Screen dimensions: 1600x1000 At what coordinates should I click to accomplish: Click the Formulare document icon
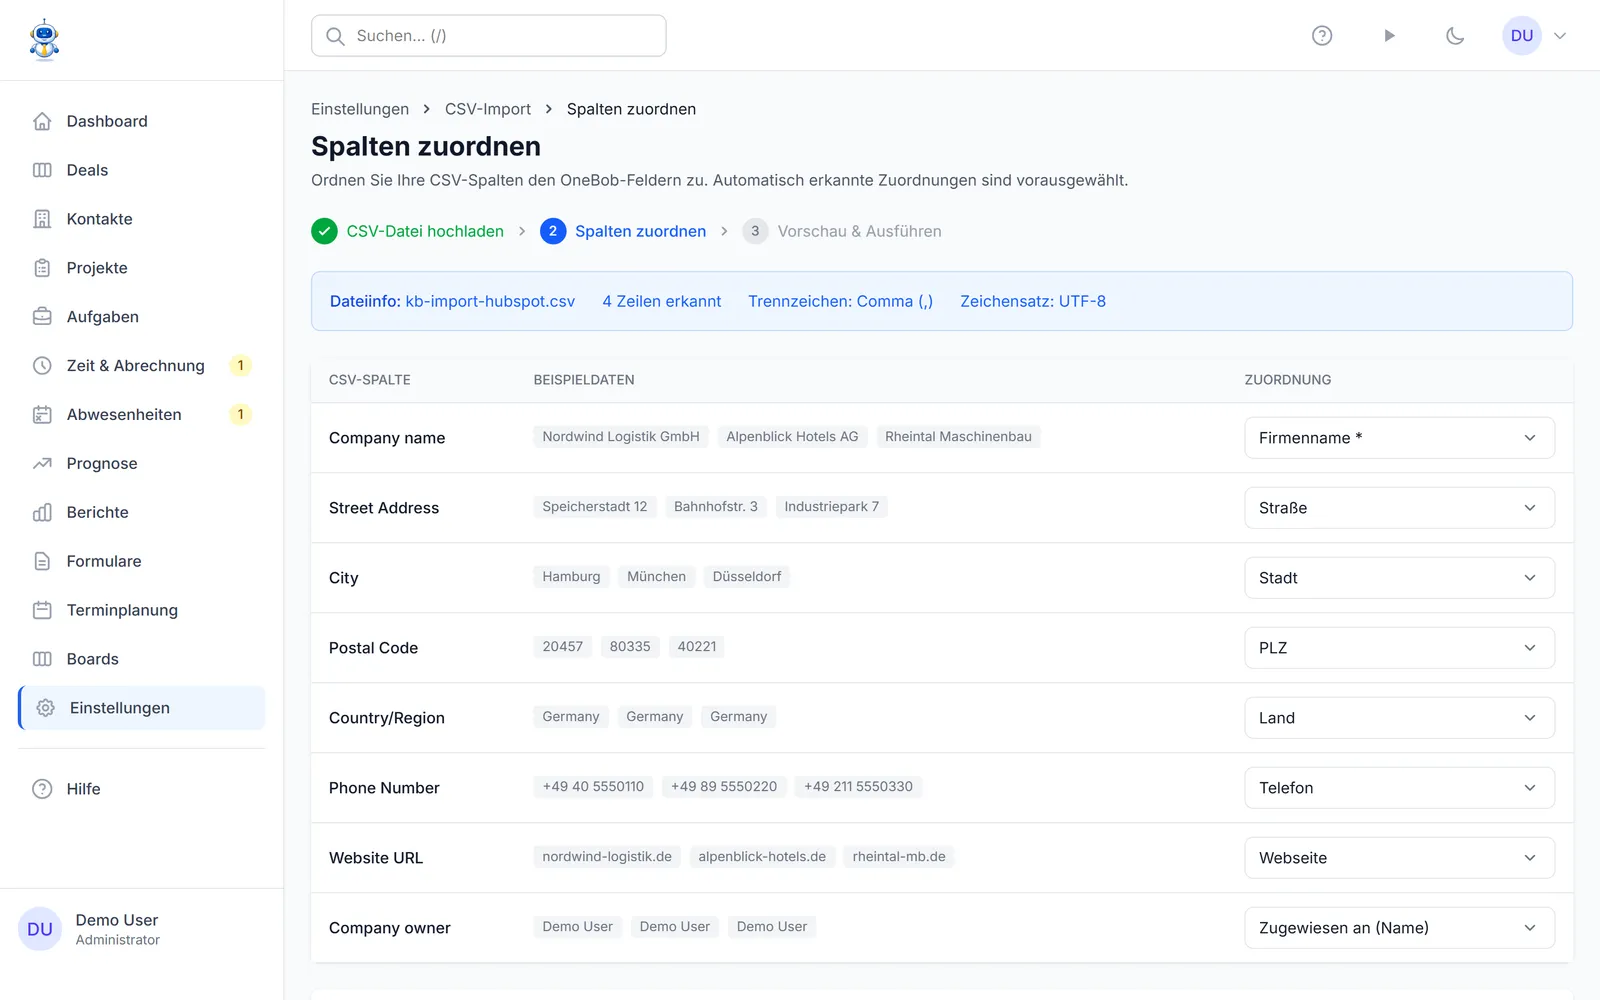(x=42, y=562)
